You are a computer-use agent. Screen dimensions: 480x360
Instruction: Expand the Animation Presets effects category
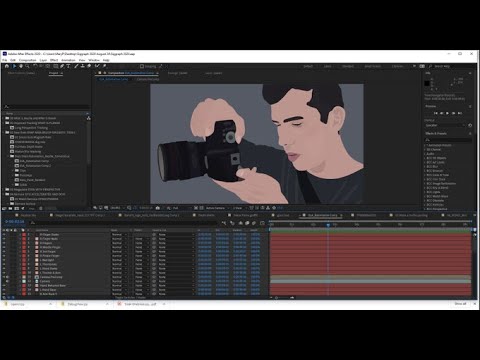click(425, 145)
